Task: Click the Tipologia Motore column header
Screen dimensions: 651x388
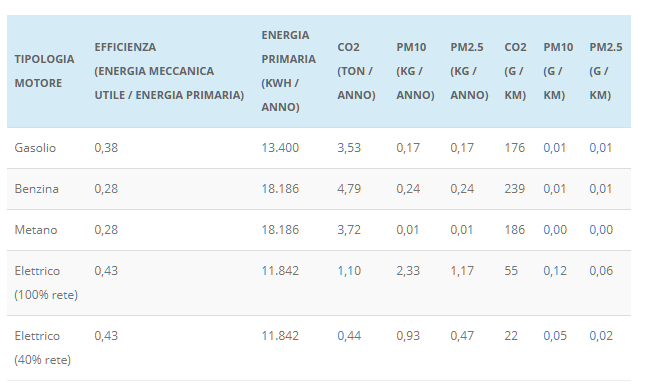Action: tap(44, 71)
